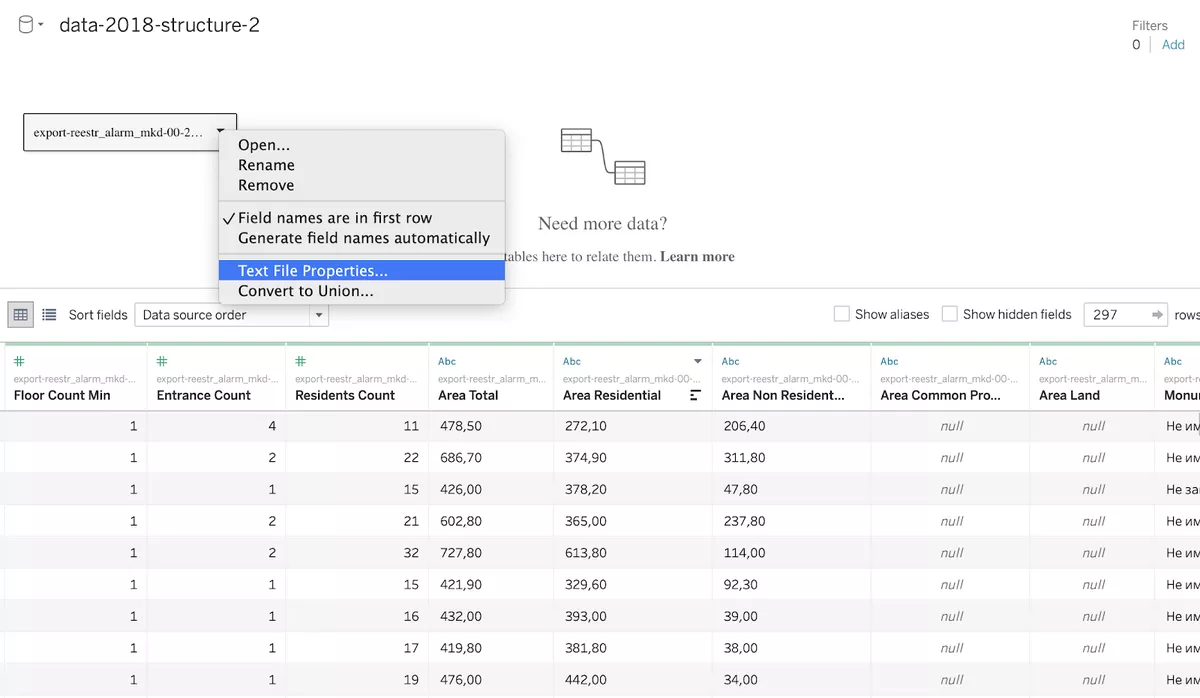The width and height of the screenshot is (1200, 698).
Task: Click the data source database icon
Action: click(x=26, y=25)
